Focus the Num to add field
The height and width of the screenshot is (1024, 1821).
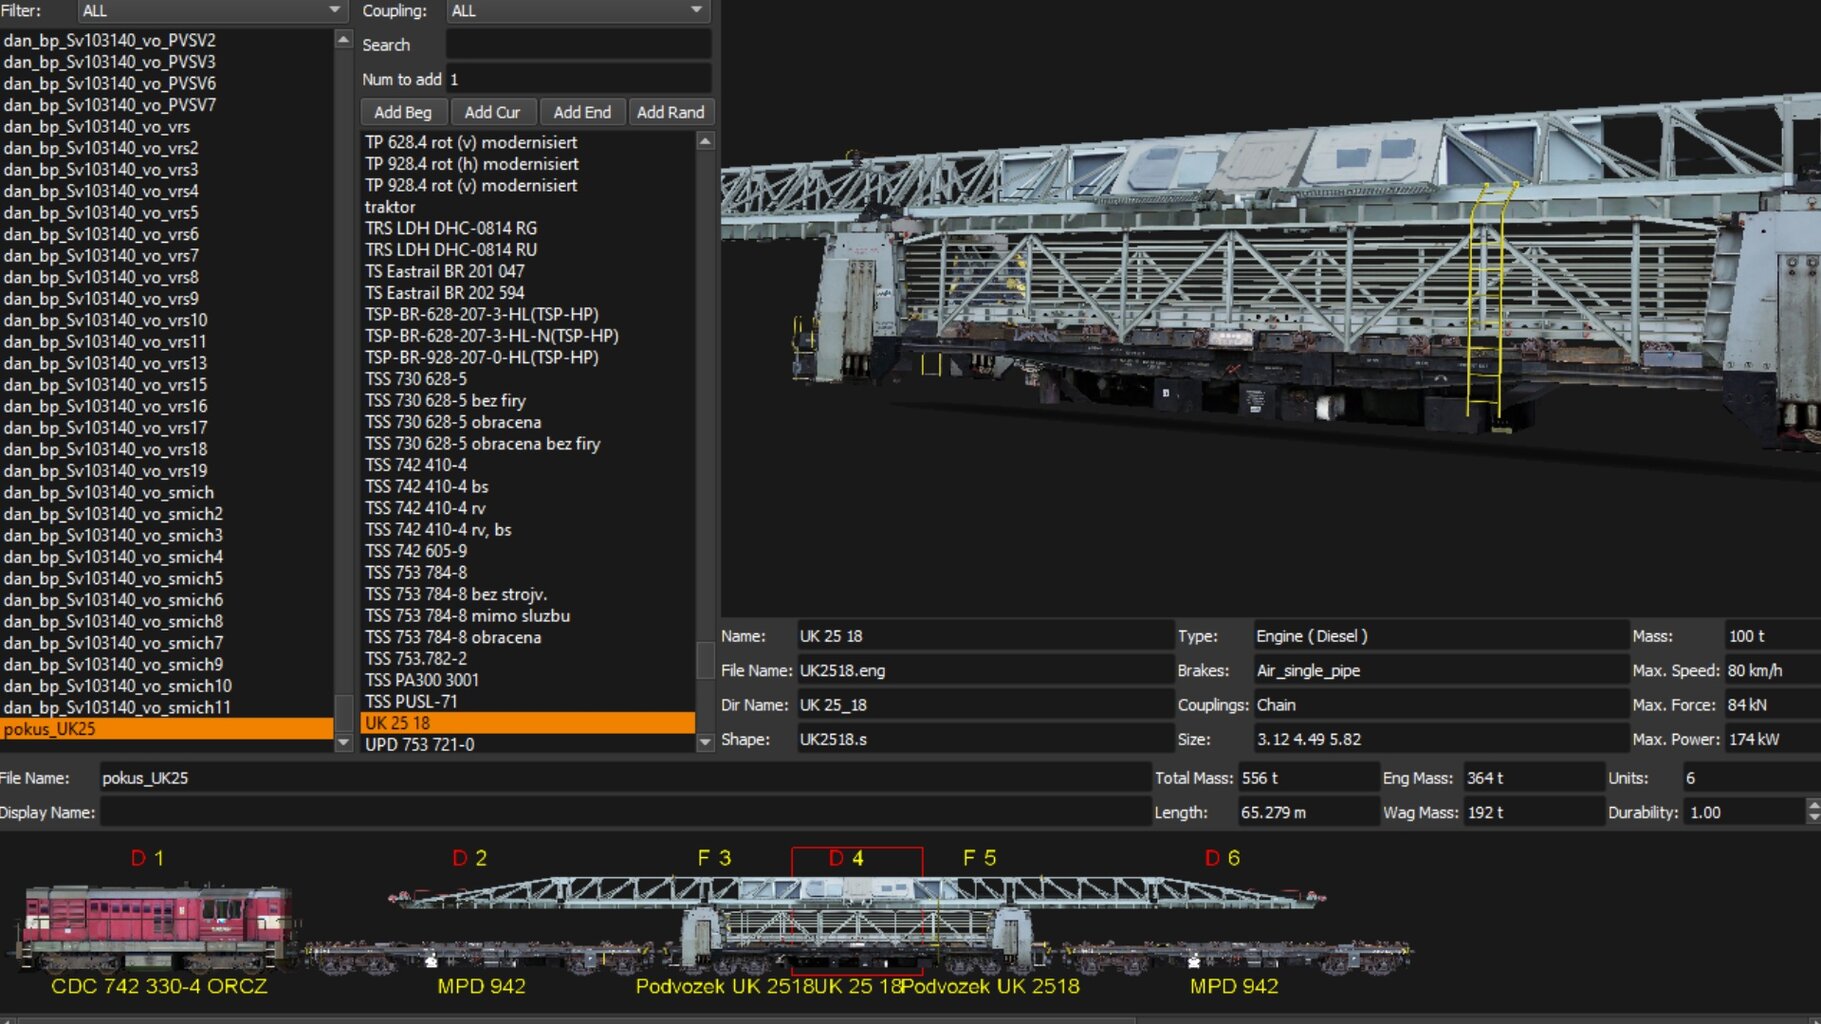577,79
